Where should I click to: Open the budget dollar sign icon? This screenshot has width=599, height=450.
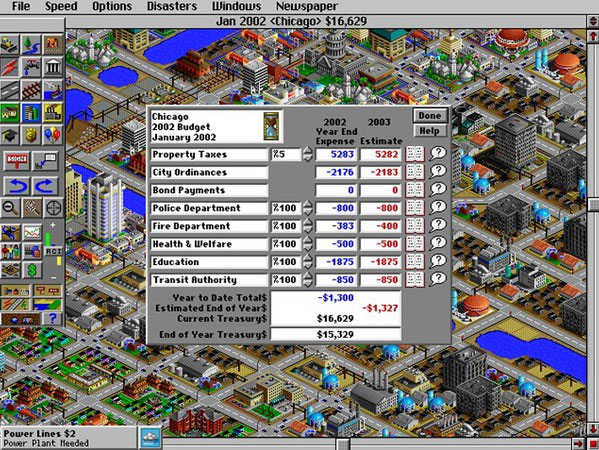pos(32,270)
